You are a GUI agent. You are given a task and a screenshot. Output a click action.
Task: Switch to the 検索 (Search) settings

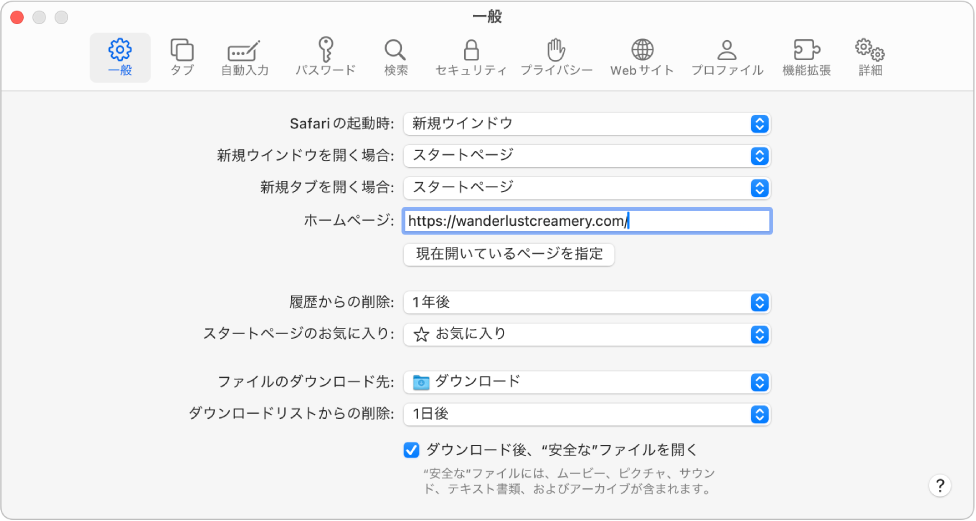pyautogui.click(x=395, y=57)
